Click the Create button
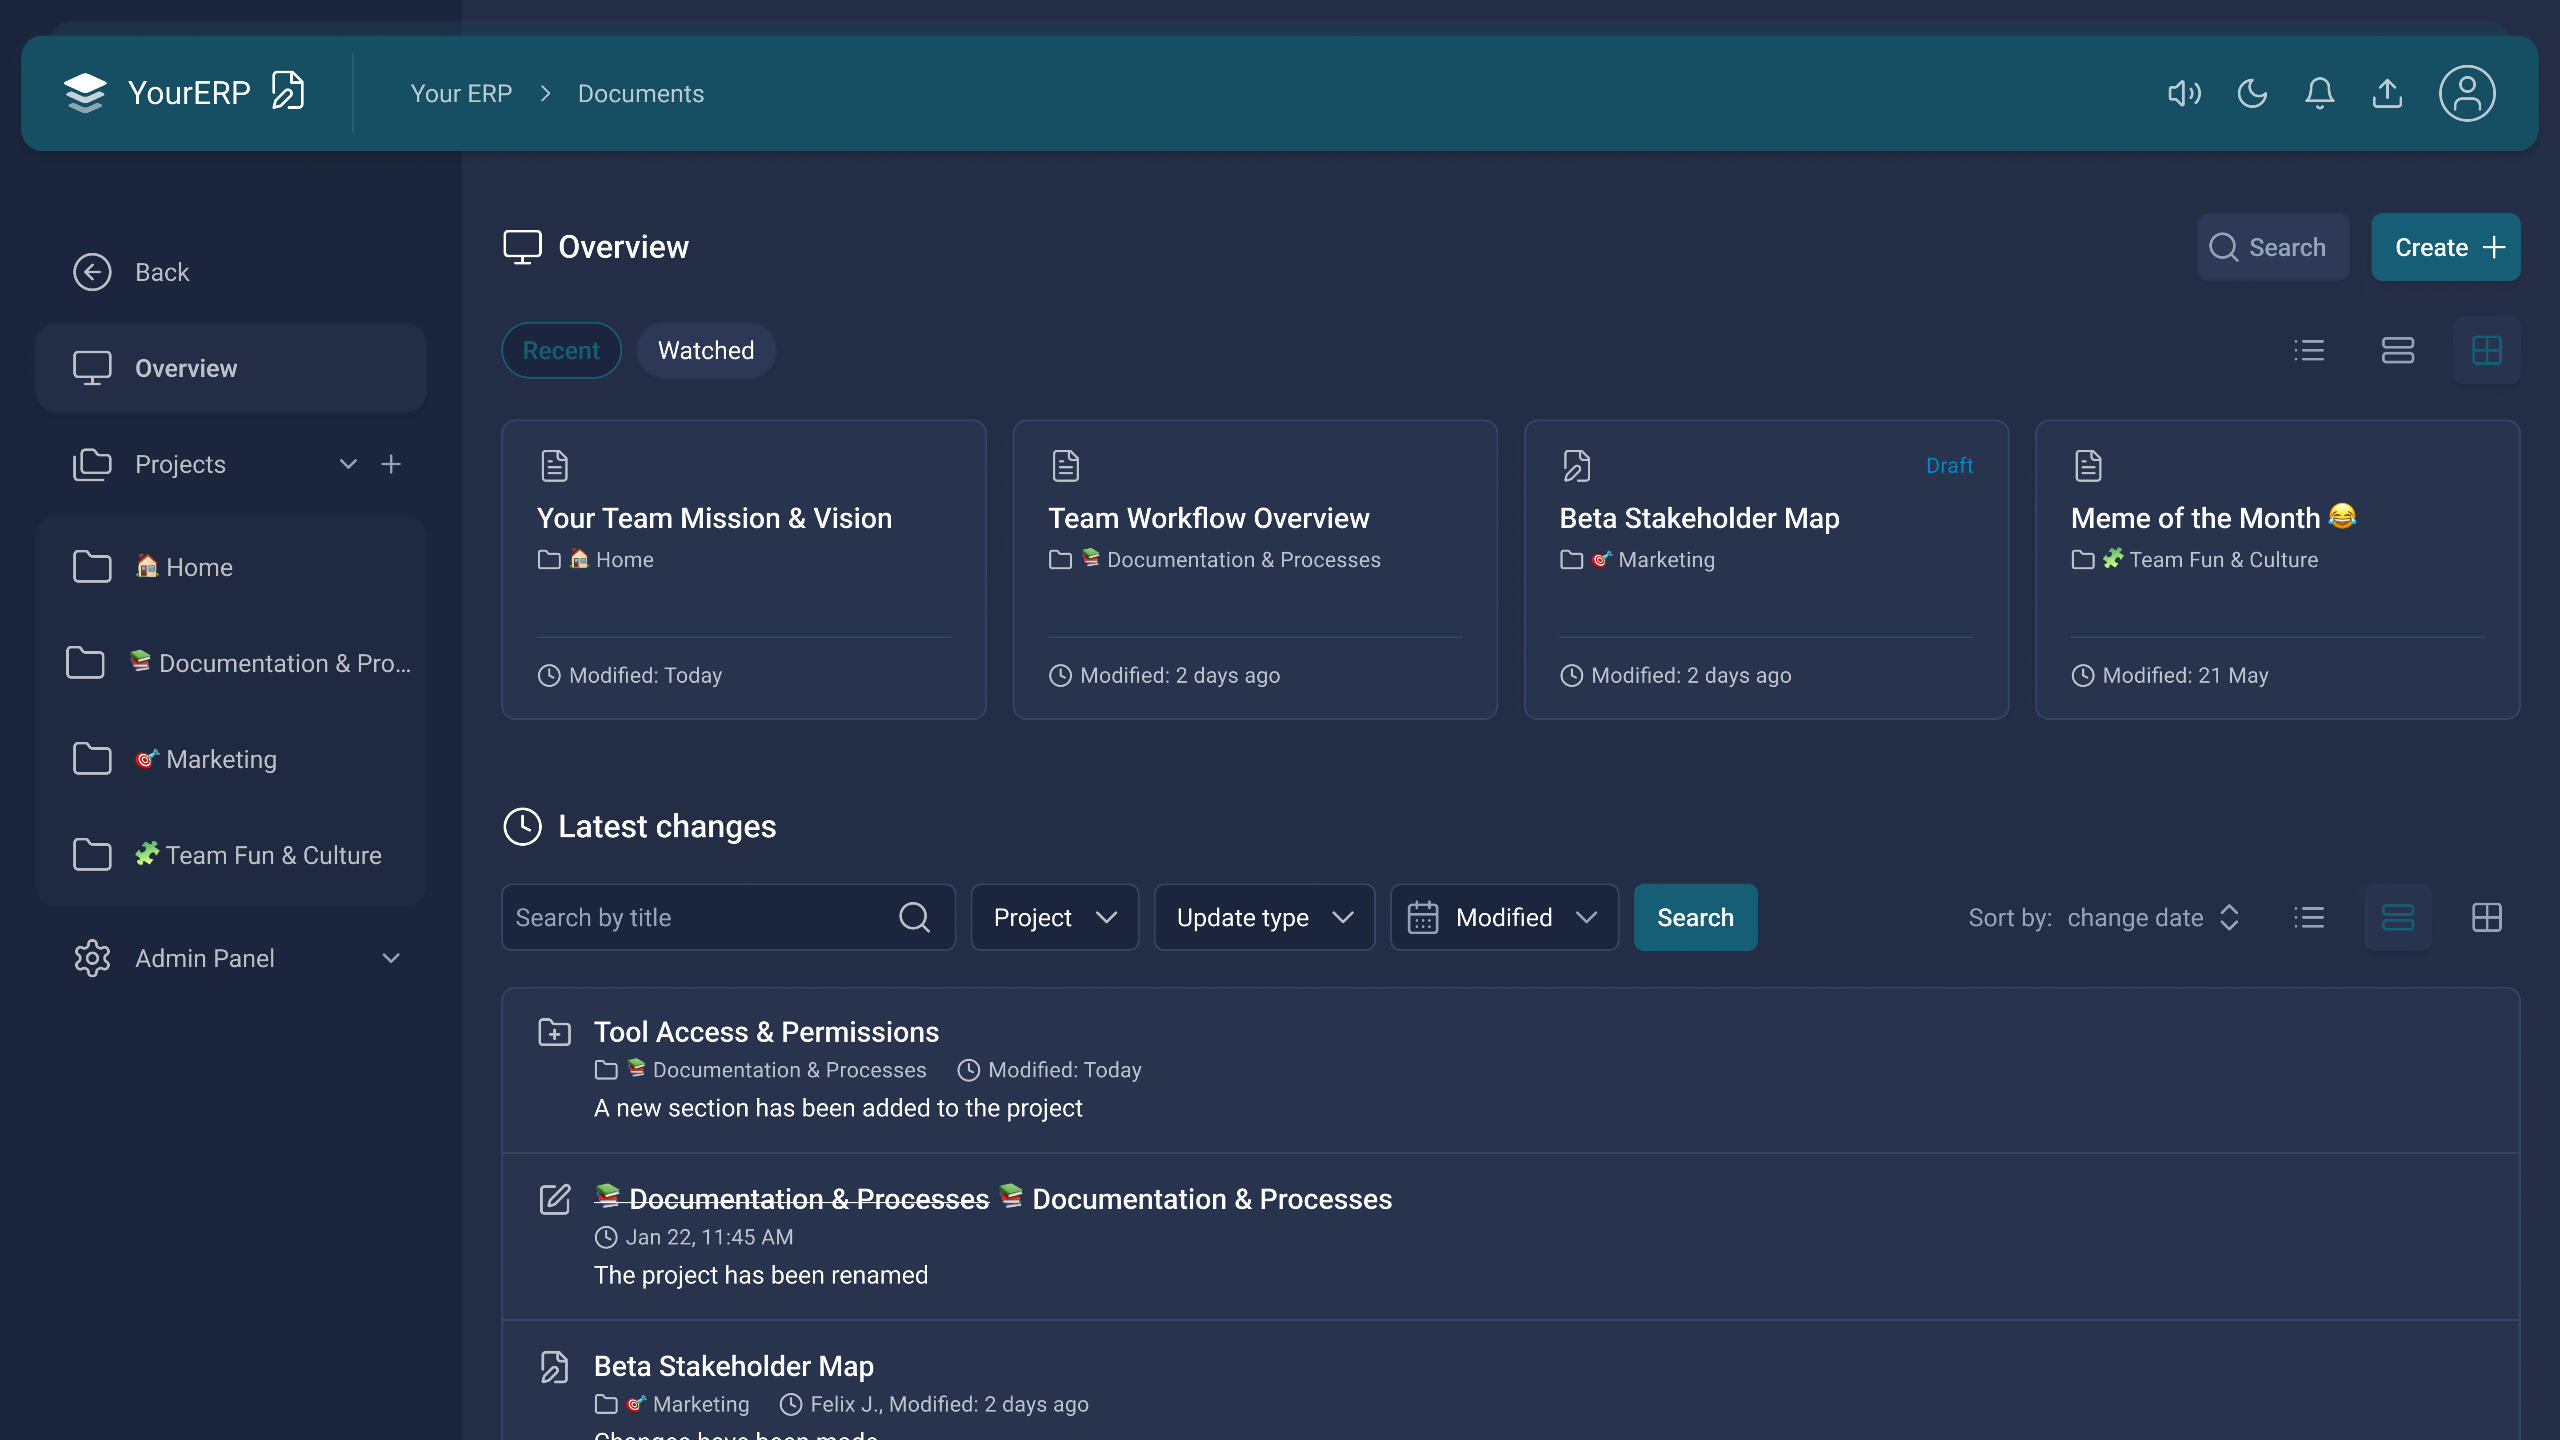The width and height of the screenshot is (2560, 1440). [x=2445, y=247]
